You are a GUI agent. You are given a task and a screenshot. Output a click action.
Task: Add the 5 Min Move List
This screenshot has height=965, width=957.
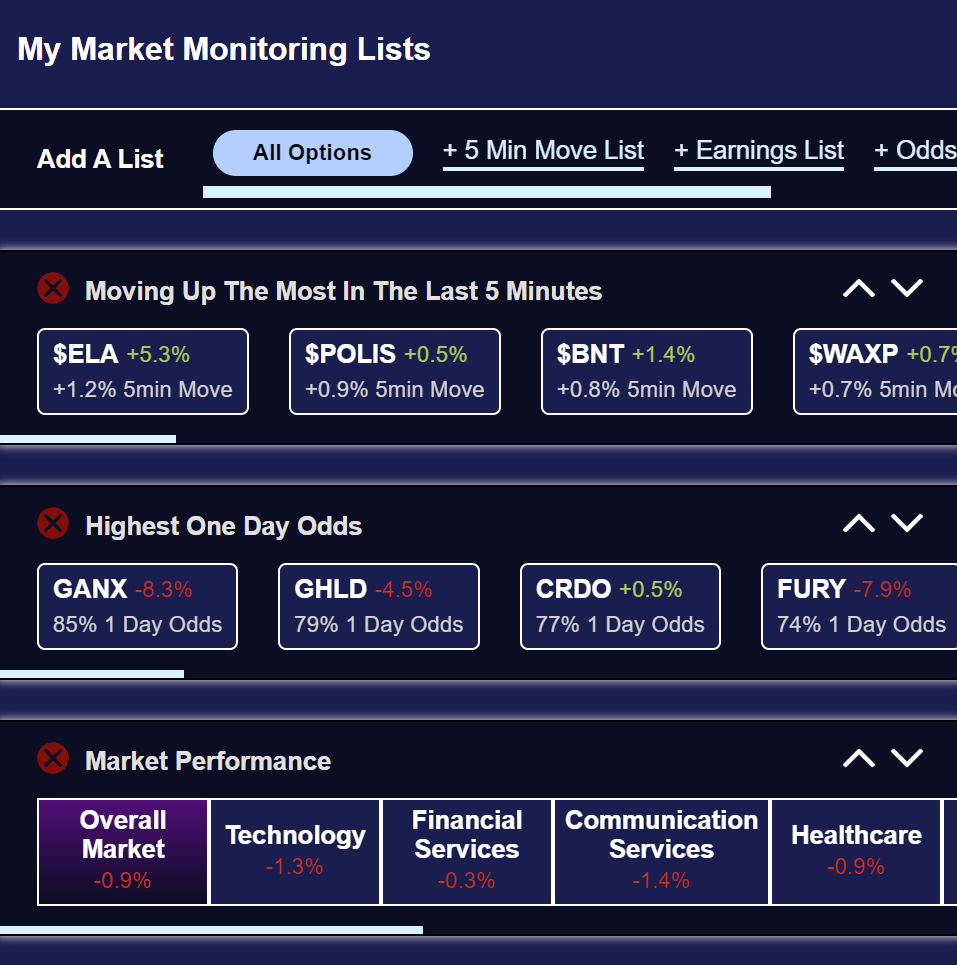click(x=543, y=151)
